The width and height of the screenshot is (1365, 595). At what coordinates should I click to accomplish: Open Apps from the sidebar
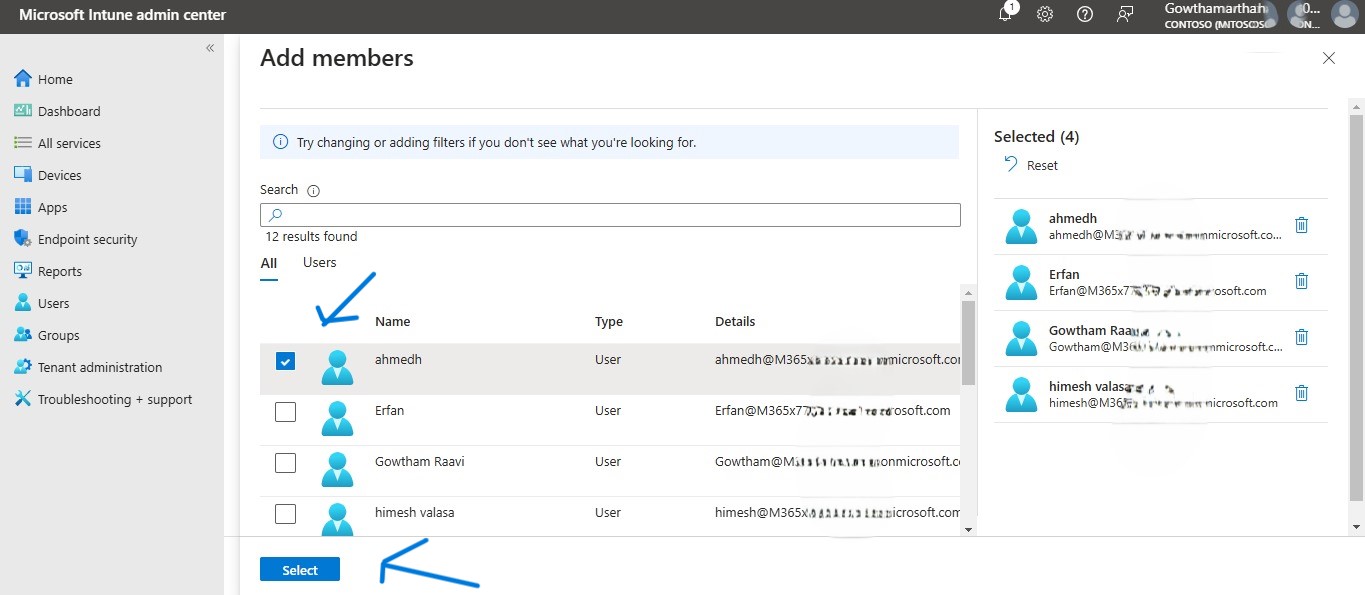[52, 206]
